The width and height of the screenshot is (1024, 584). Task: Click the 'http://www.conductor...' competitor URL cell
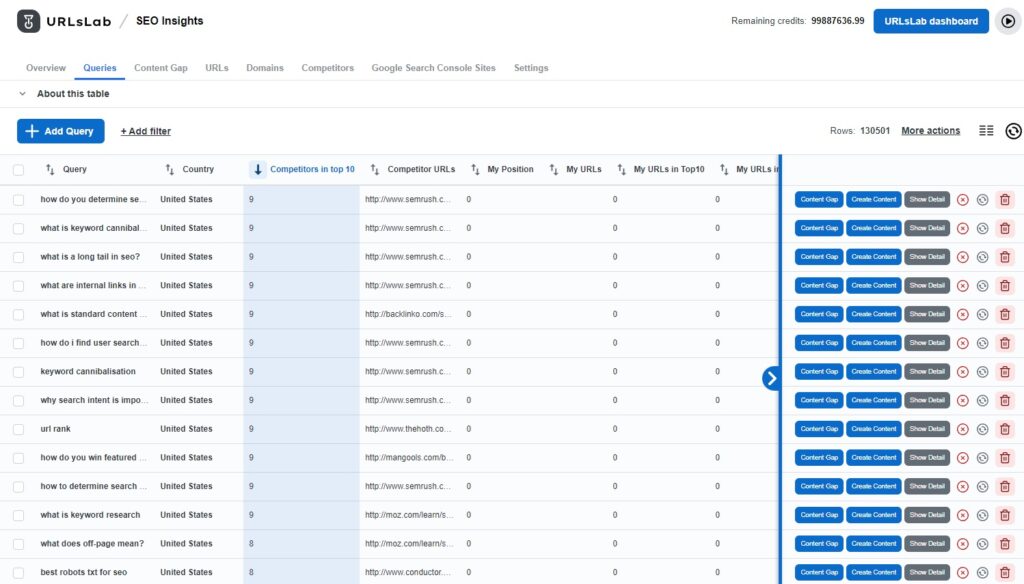click(408, 572)
